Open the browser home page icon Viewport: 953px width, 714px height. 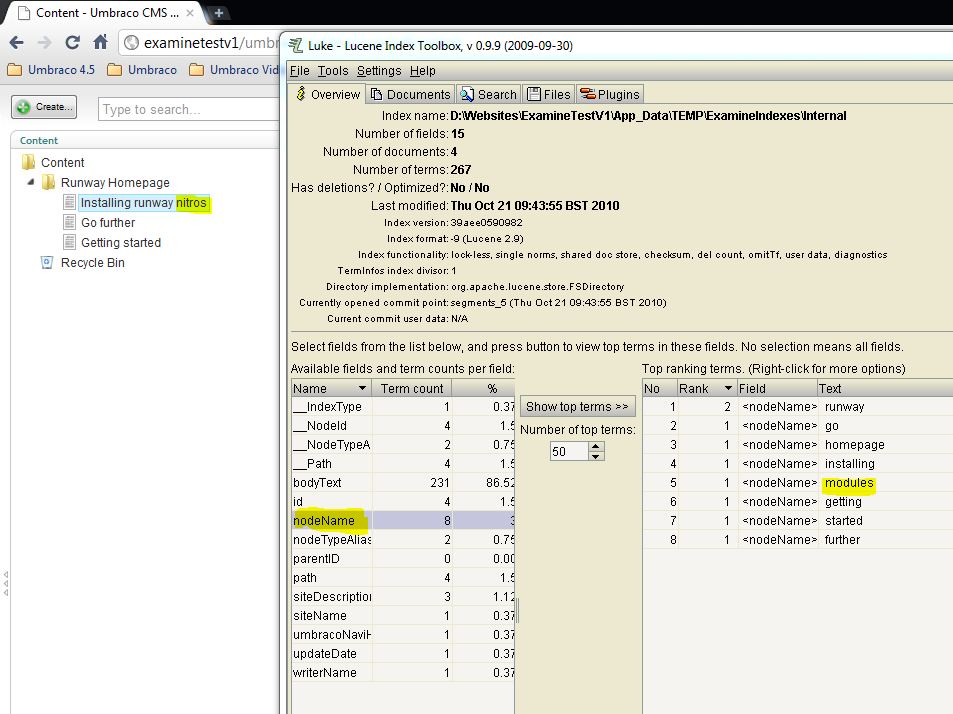coord(100,42)
